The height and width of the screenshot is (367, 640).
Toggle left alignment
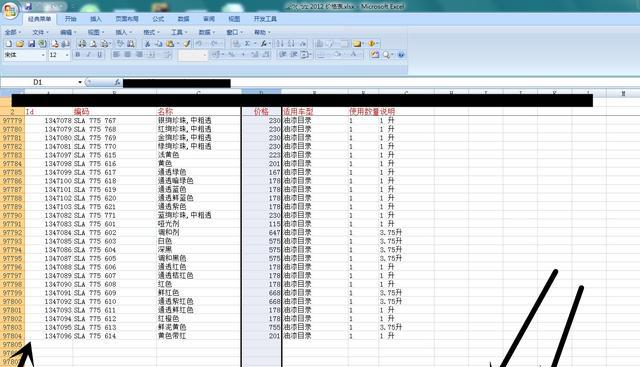[117, 55]
